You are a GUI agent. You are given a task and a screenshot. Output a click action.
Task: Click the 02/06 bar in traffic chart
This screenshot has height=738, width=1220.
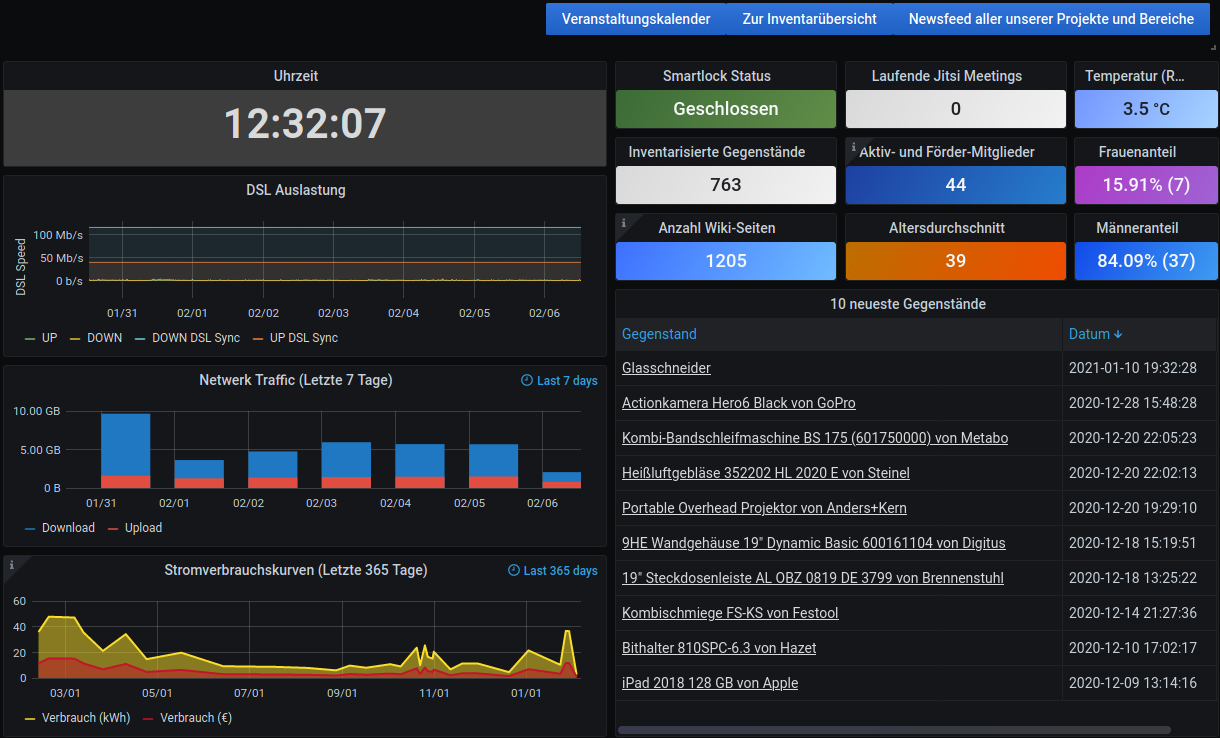(562, 480)
